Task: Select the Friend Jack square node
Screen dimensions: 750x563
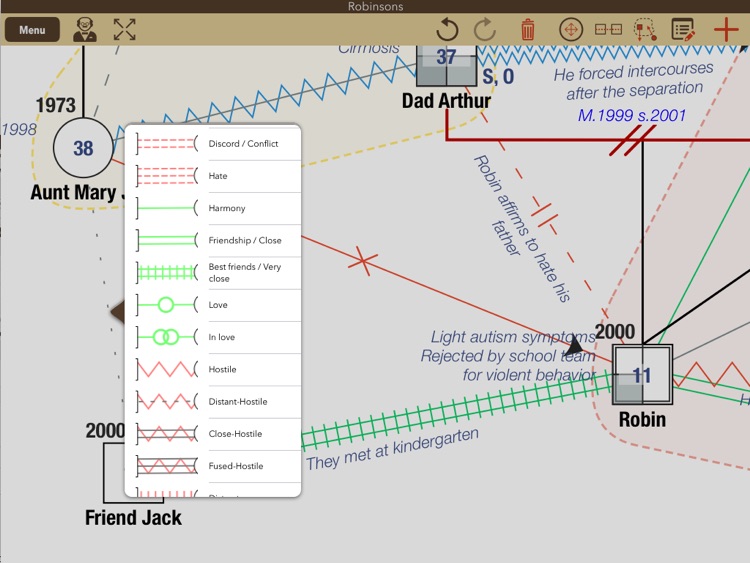Action: [x=114, y=473]
